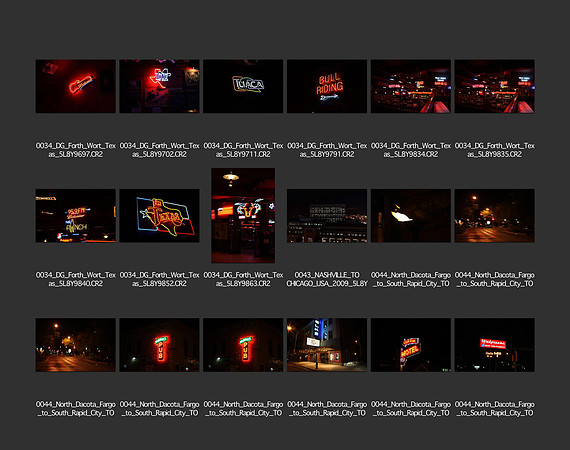
Task: Click filename ending SL8Y9834.CR2
Action: pyautogui.click(x=411, y=150)
